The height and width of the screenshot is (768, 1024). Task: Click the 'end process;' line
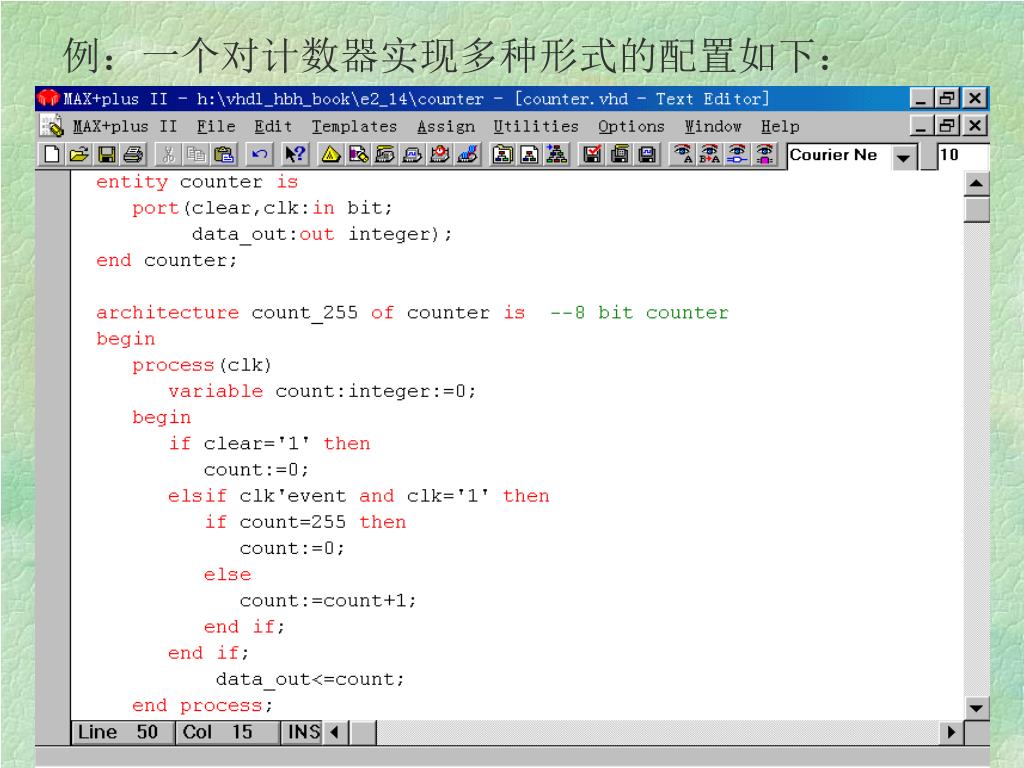click(202, 705)
